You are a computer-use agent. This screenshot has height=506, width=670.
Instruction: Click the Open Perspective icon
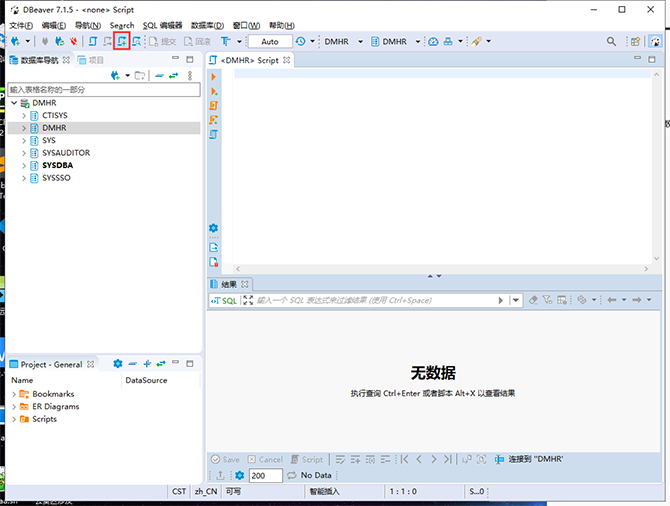coord(635,41)
